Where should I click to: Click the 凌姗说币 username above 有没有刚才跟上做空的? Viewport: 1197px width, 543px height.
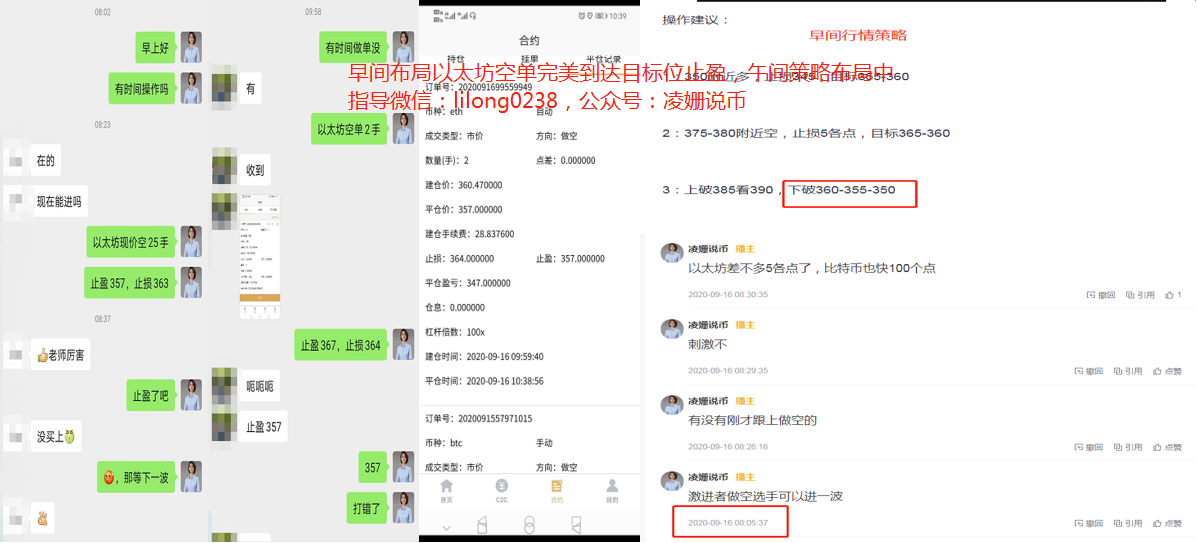coord(707,401)
